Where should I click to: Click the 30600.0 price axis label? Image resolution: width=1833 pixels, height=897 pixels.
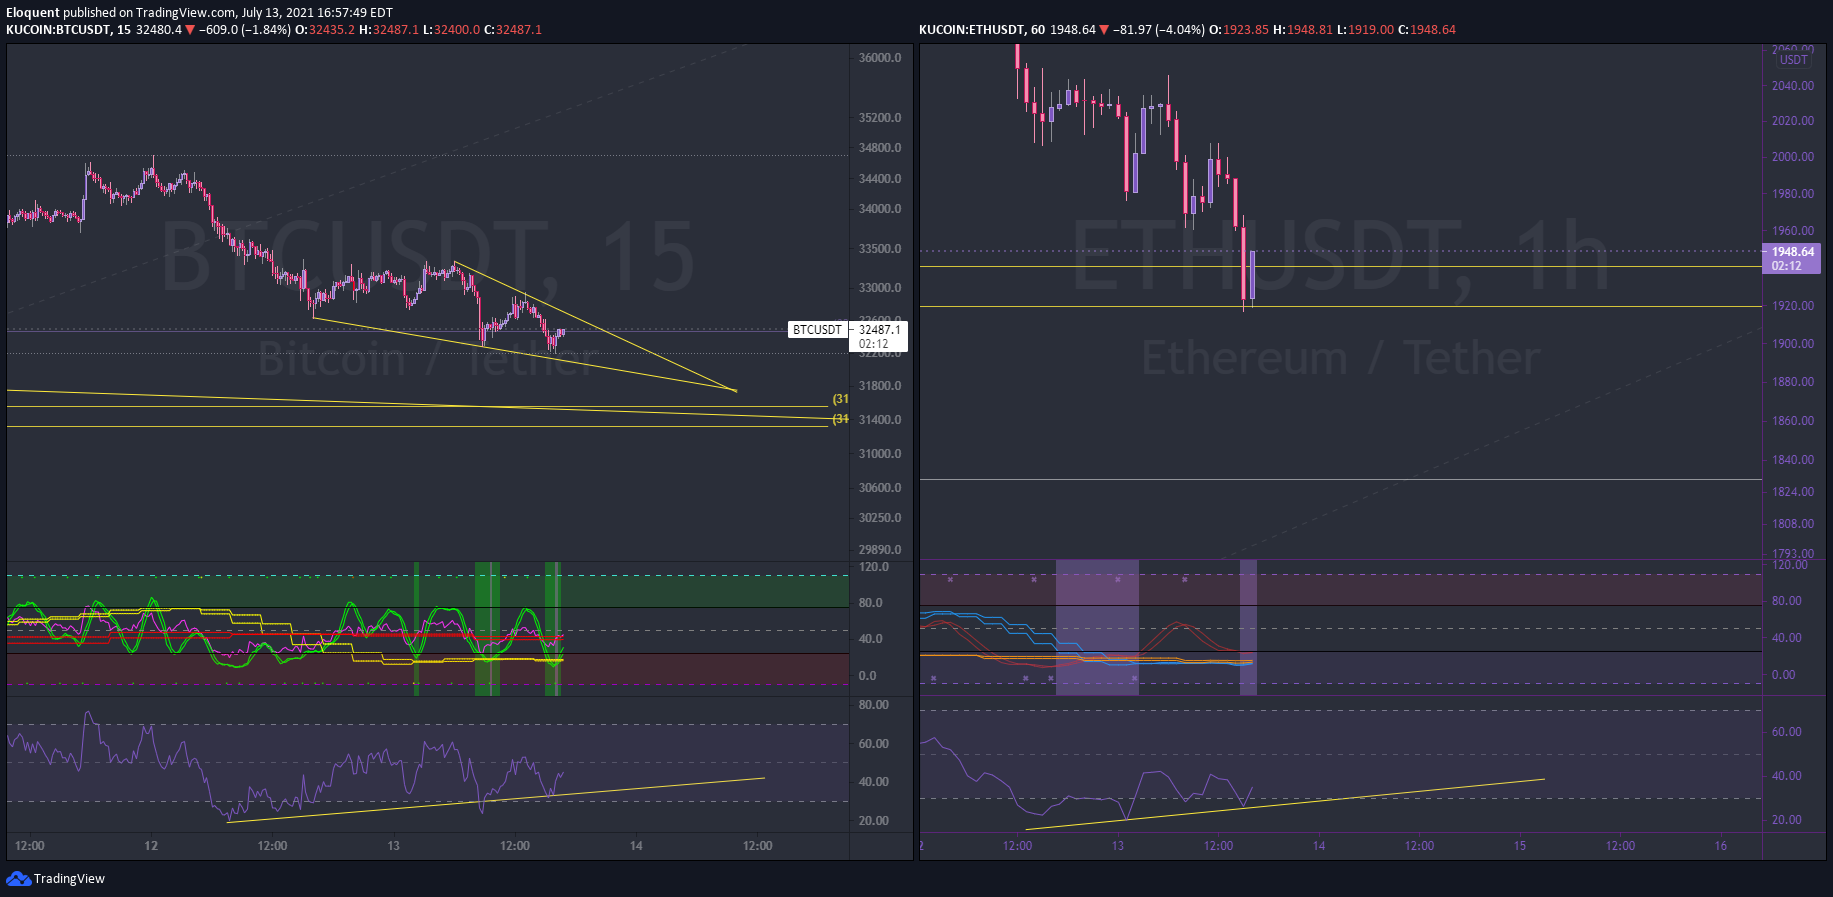click(x=880, y=488)
